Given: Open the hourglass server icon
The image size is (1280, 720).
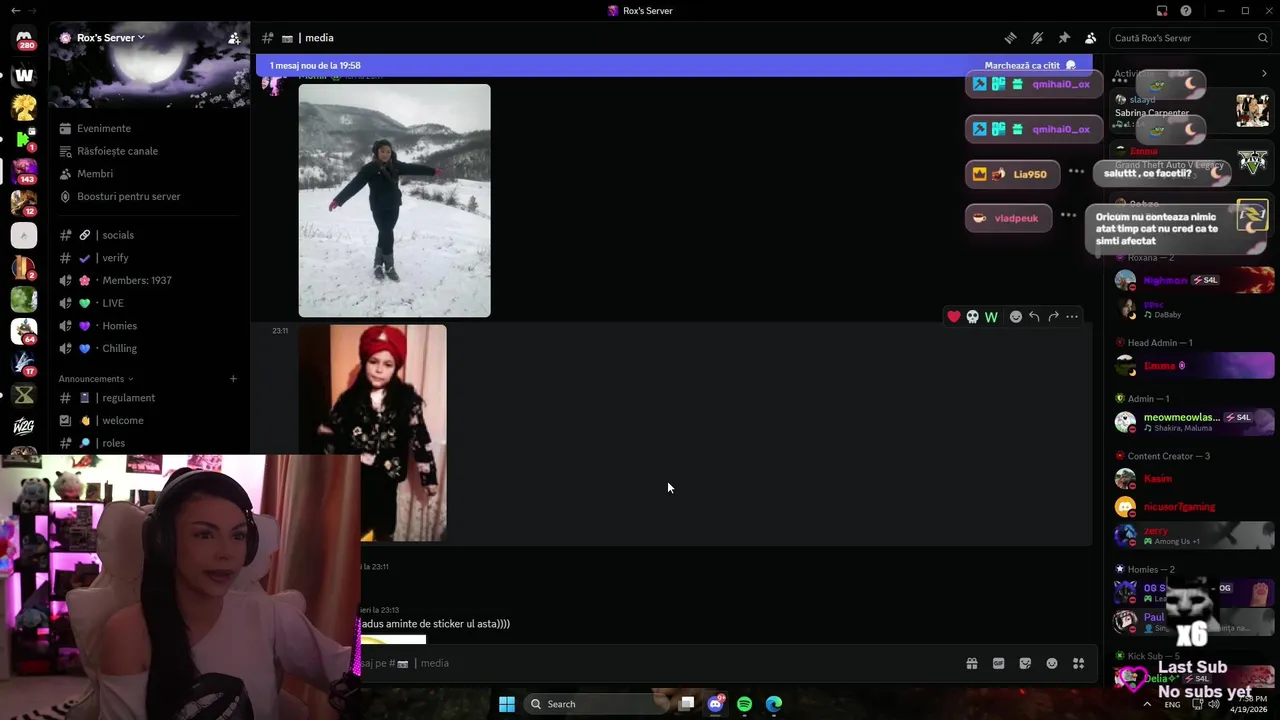Looking at the screenshot, I should tap(24, 395).
